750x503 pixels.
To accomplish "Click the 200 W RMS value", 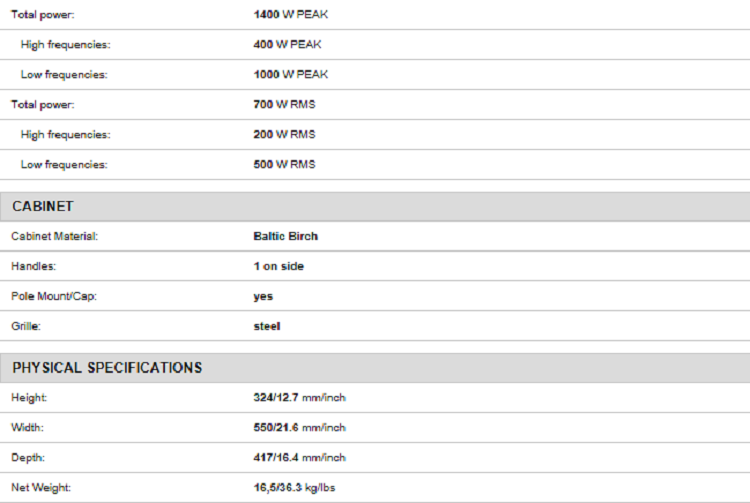I will click(284, 134).
